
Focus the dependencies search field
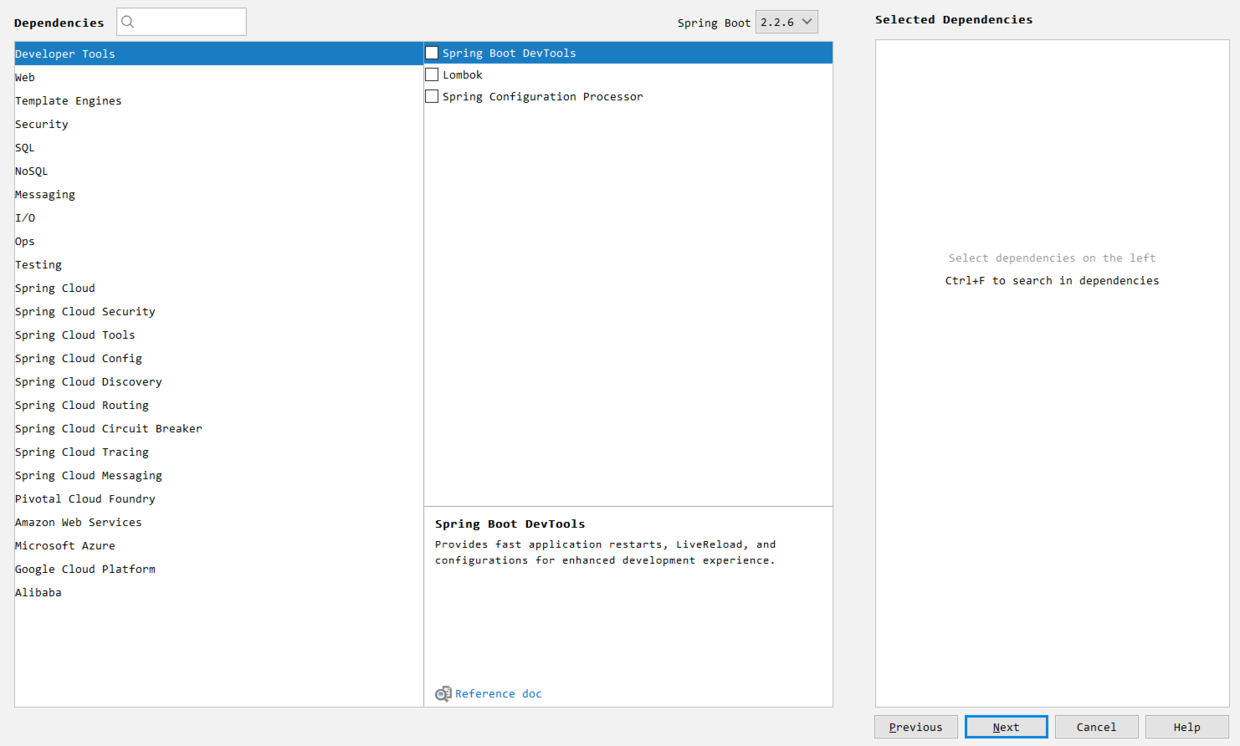(x=181, y=22)
